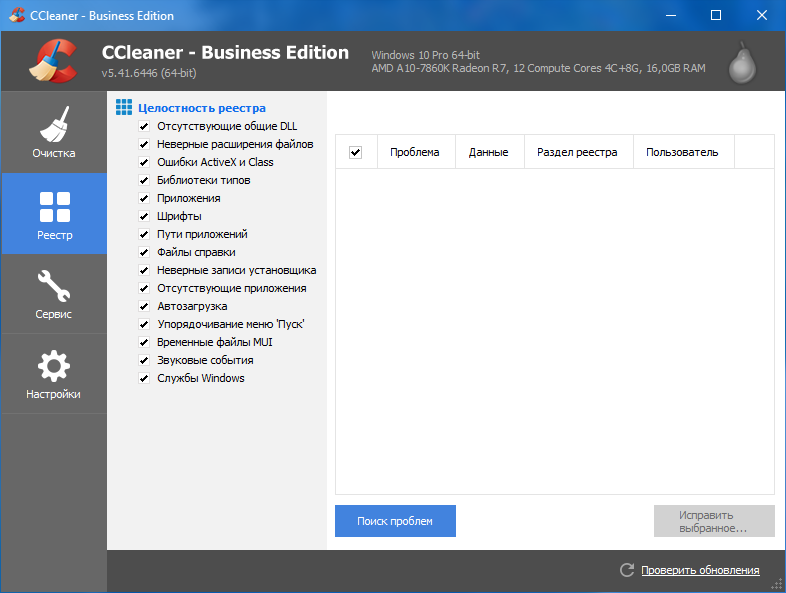Click the Целостность реестра grid icon
The width and height of the screenshot is (786, 593).
pyautogui.click(x=124, y=107)
